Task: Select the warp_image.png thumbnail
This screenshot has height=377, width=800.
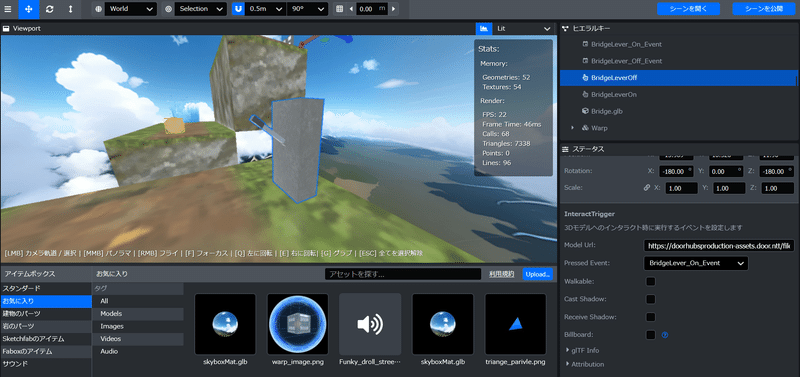Action: tap(298, 324)
